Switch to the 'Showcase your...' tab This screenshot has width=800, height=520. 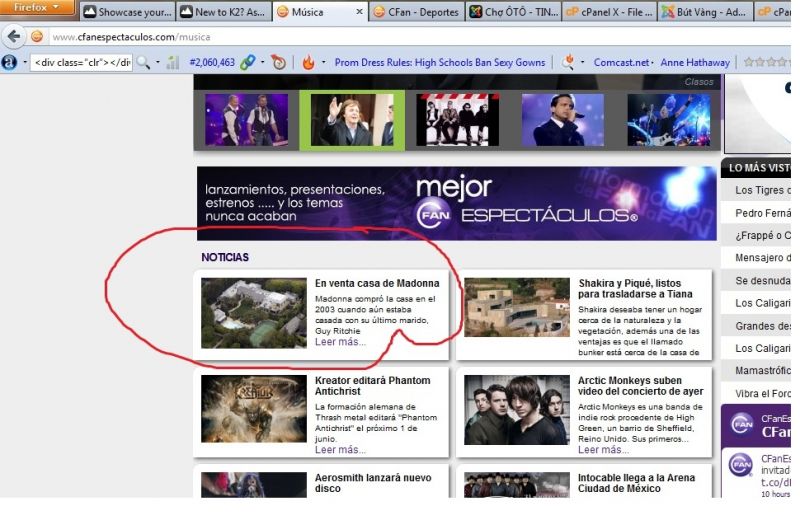[128, 12]
